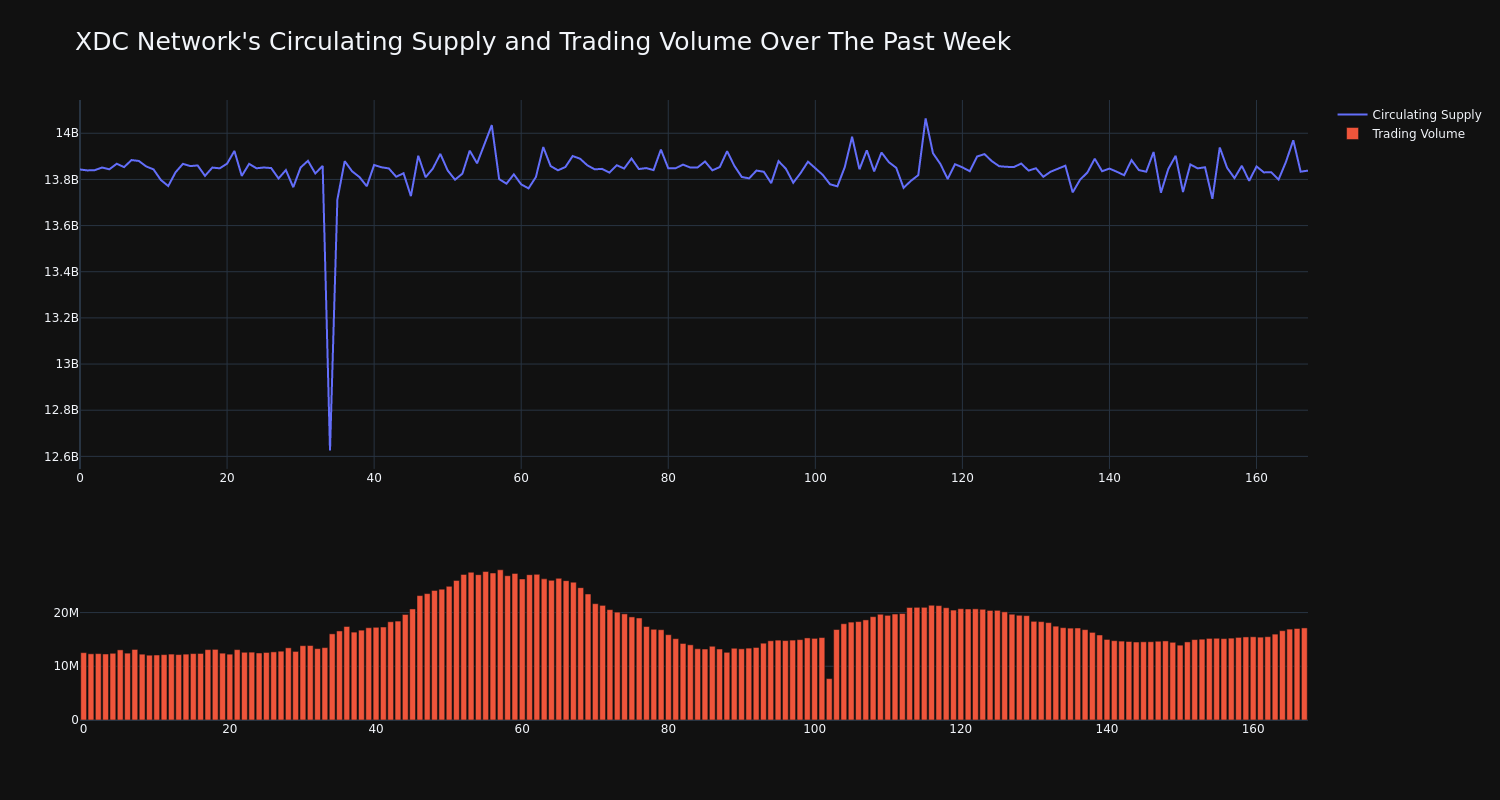Click the 10M volume axis label
Screen dimensions: 1500x800
click(66, 666)
